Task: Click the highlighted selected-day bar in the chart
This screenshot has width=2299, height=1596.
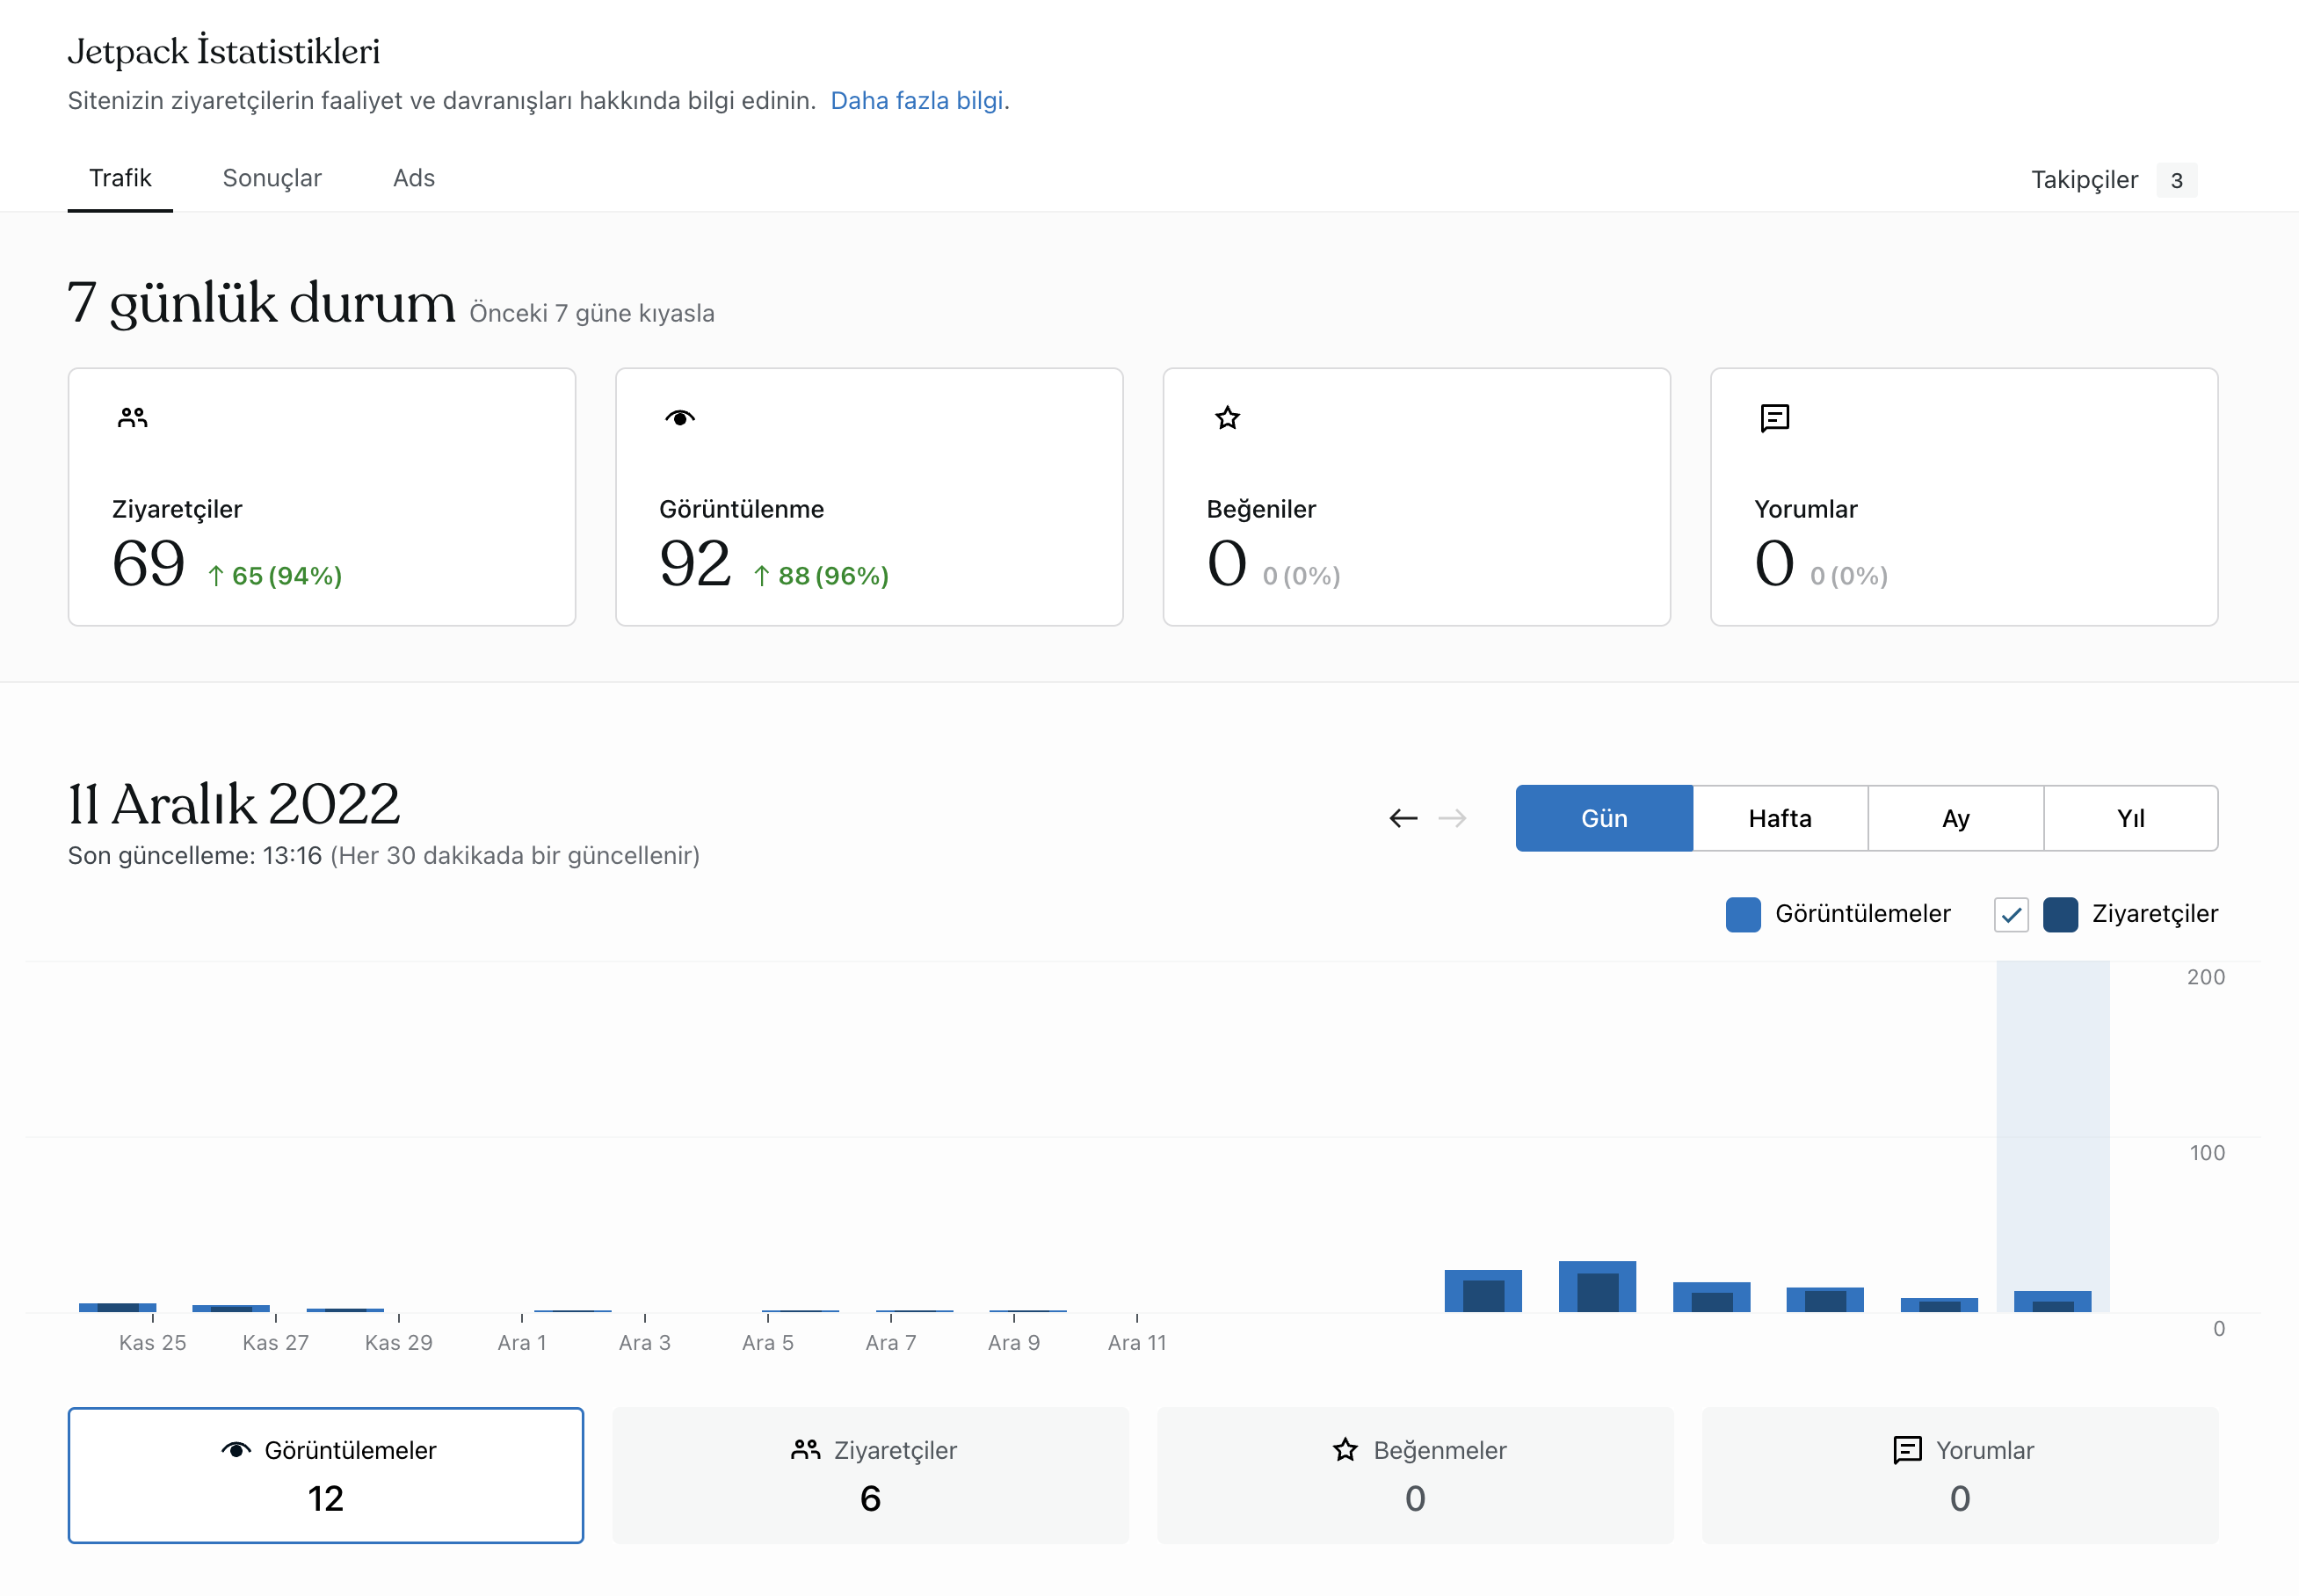Action: (x=2052, y=1301)
